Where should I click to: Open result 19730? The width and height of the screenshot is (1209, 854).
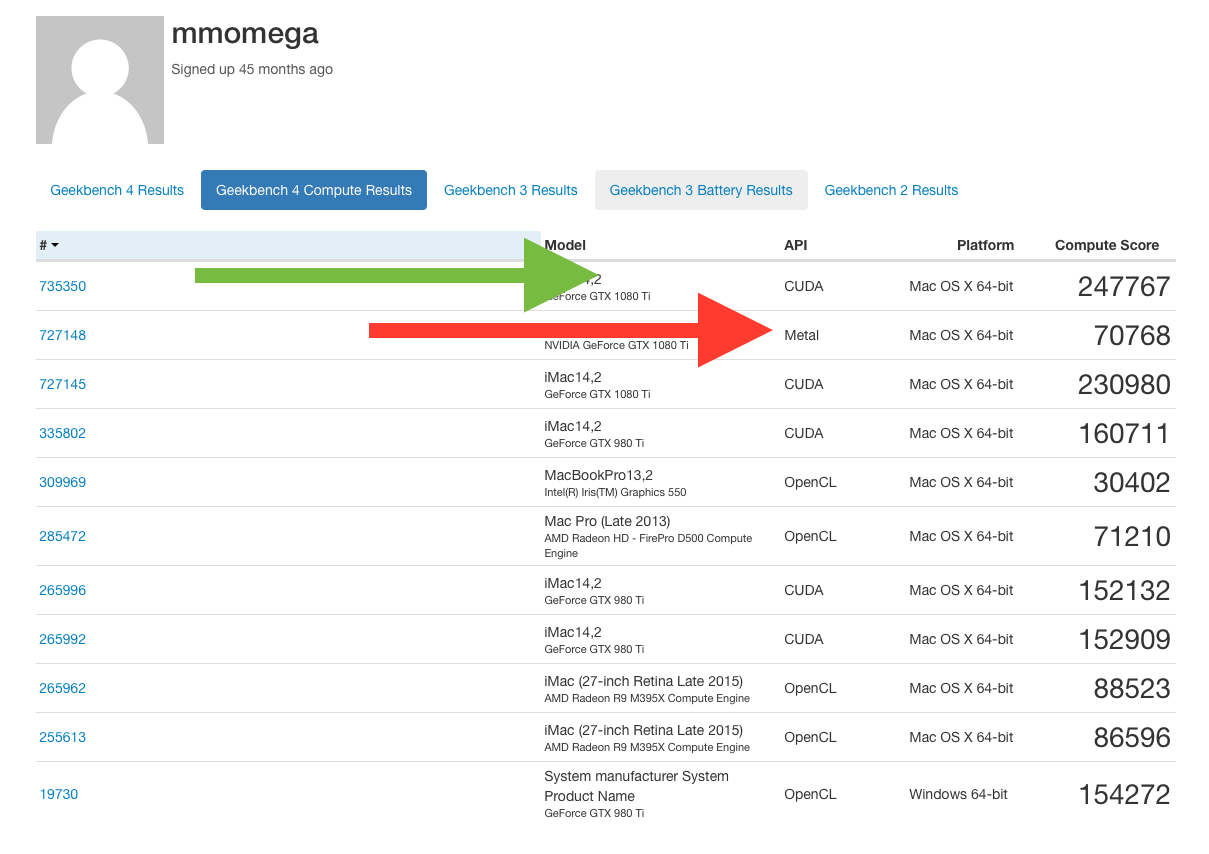[59, 794]
